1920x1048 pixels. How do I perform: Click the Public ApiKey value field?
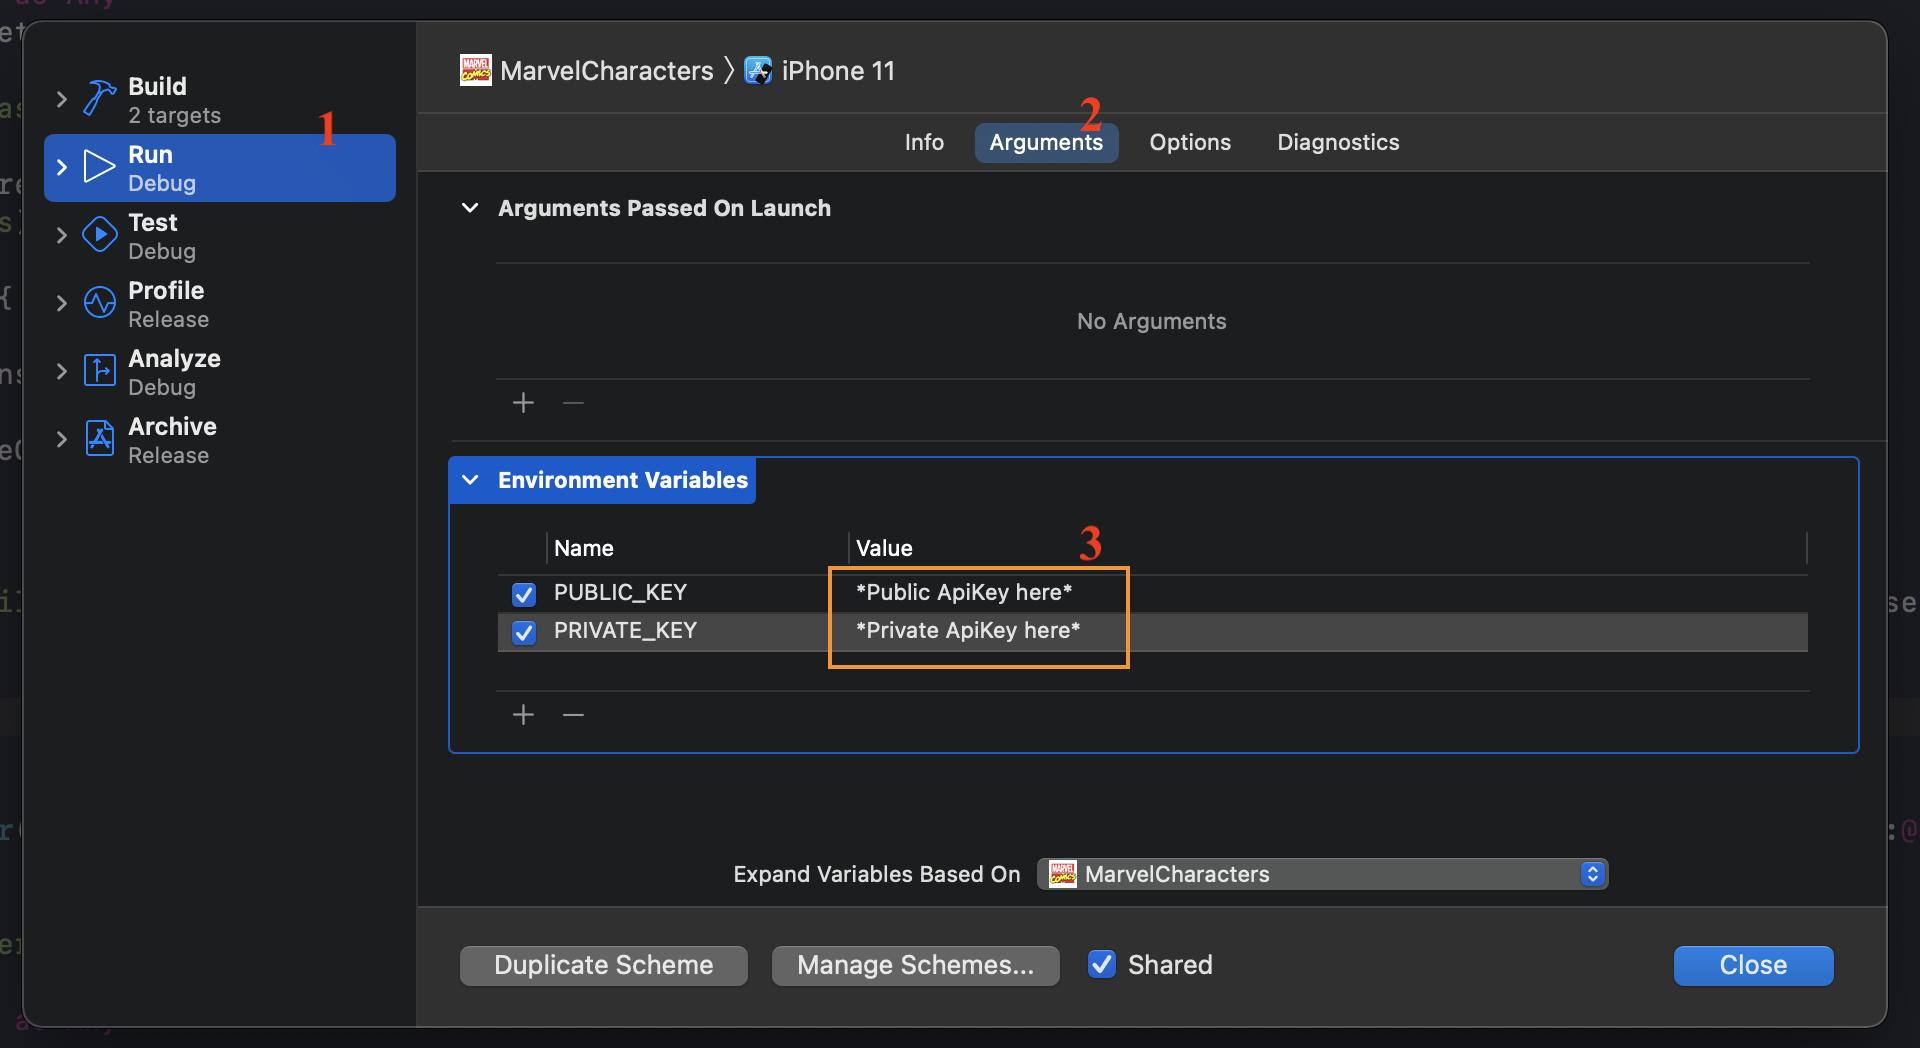(964, 593)
